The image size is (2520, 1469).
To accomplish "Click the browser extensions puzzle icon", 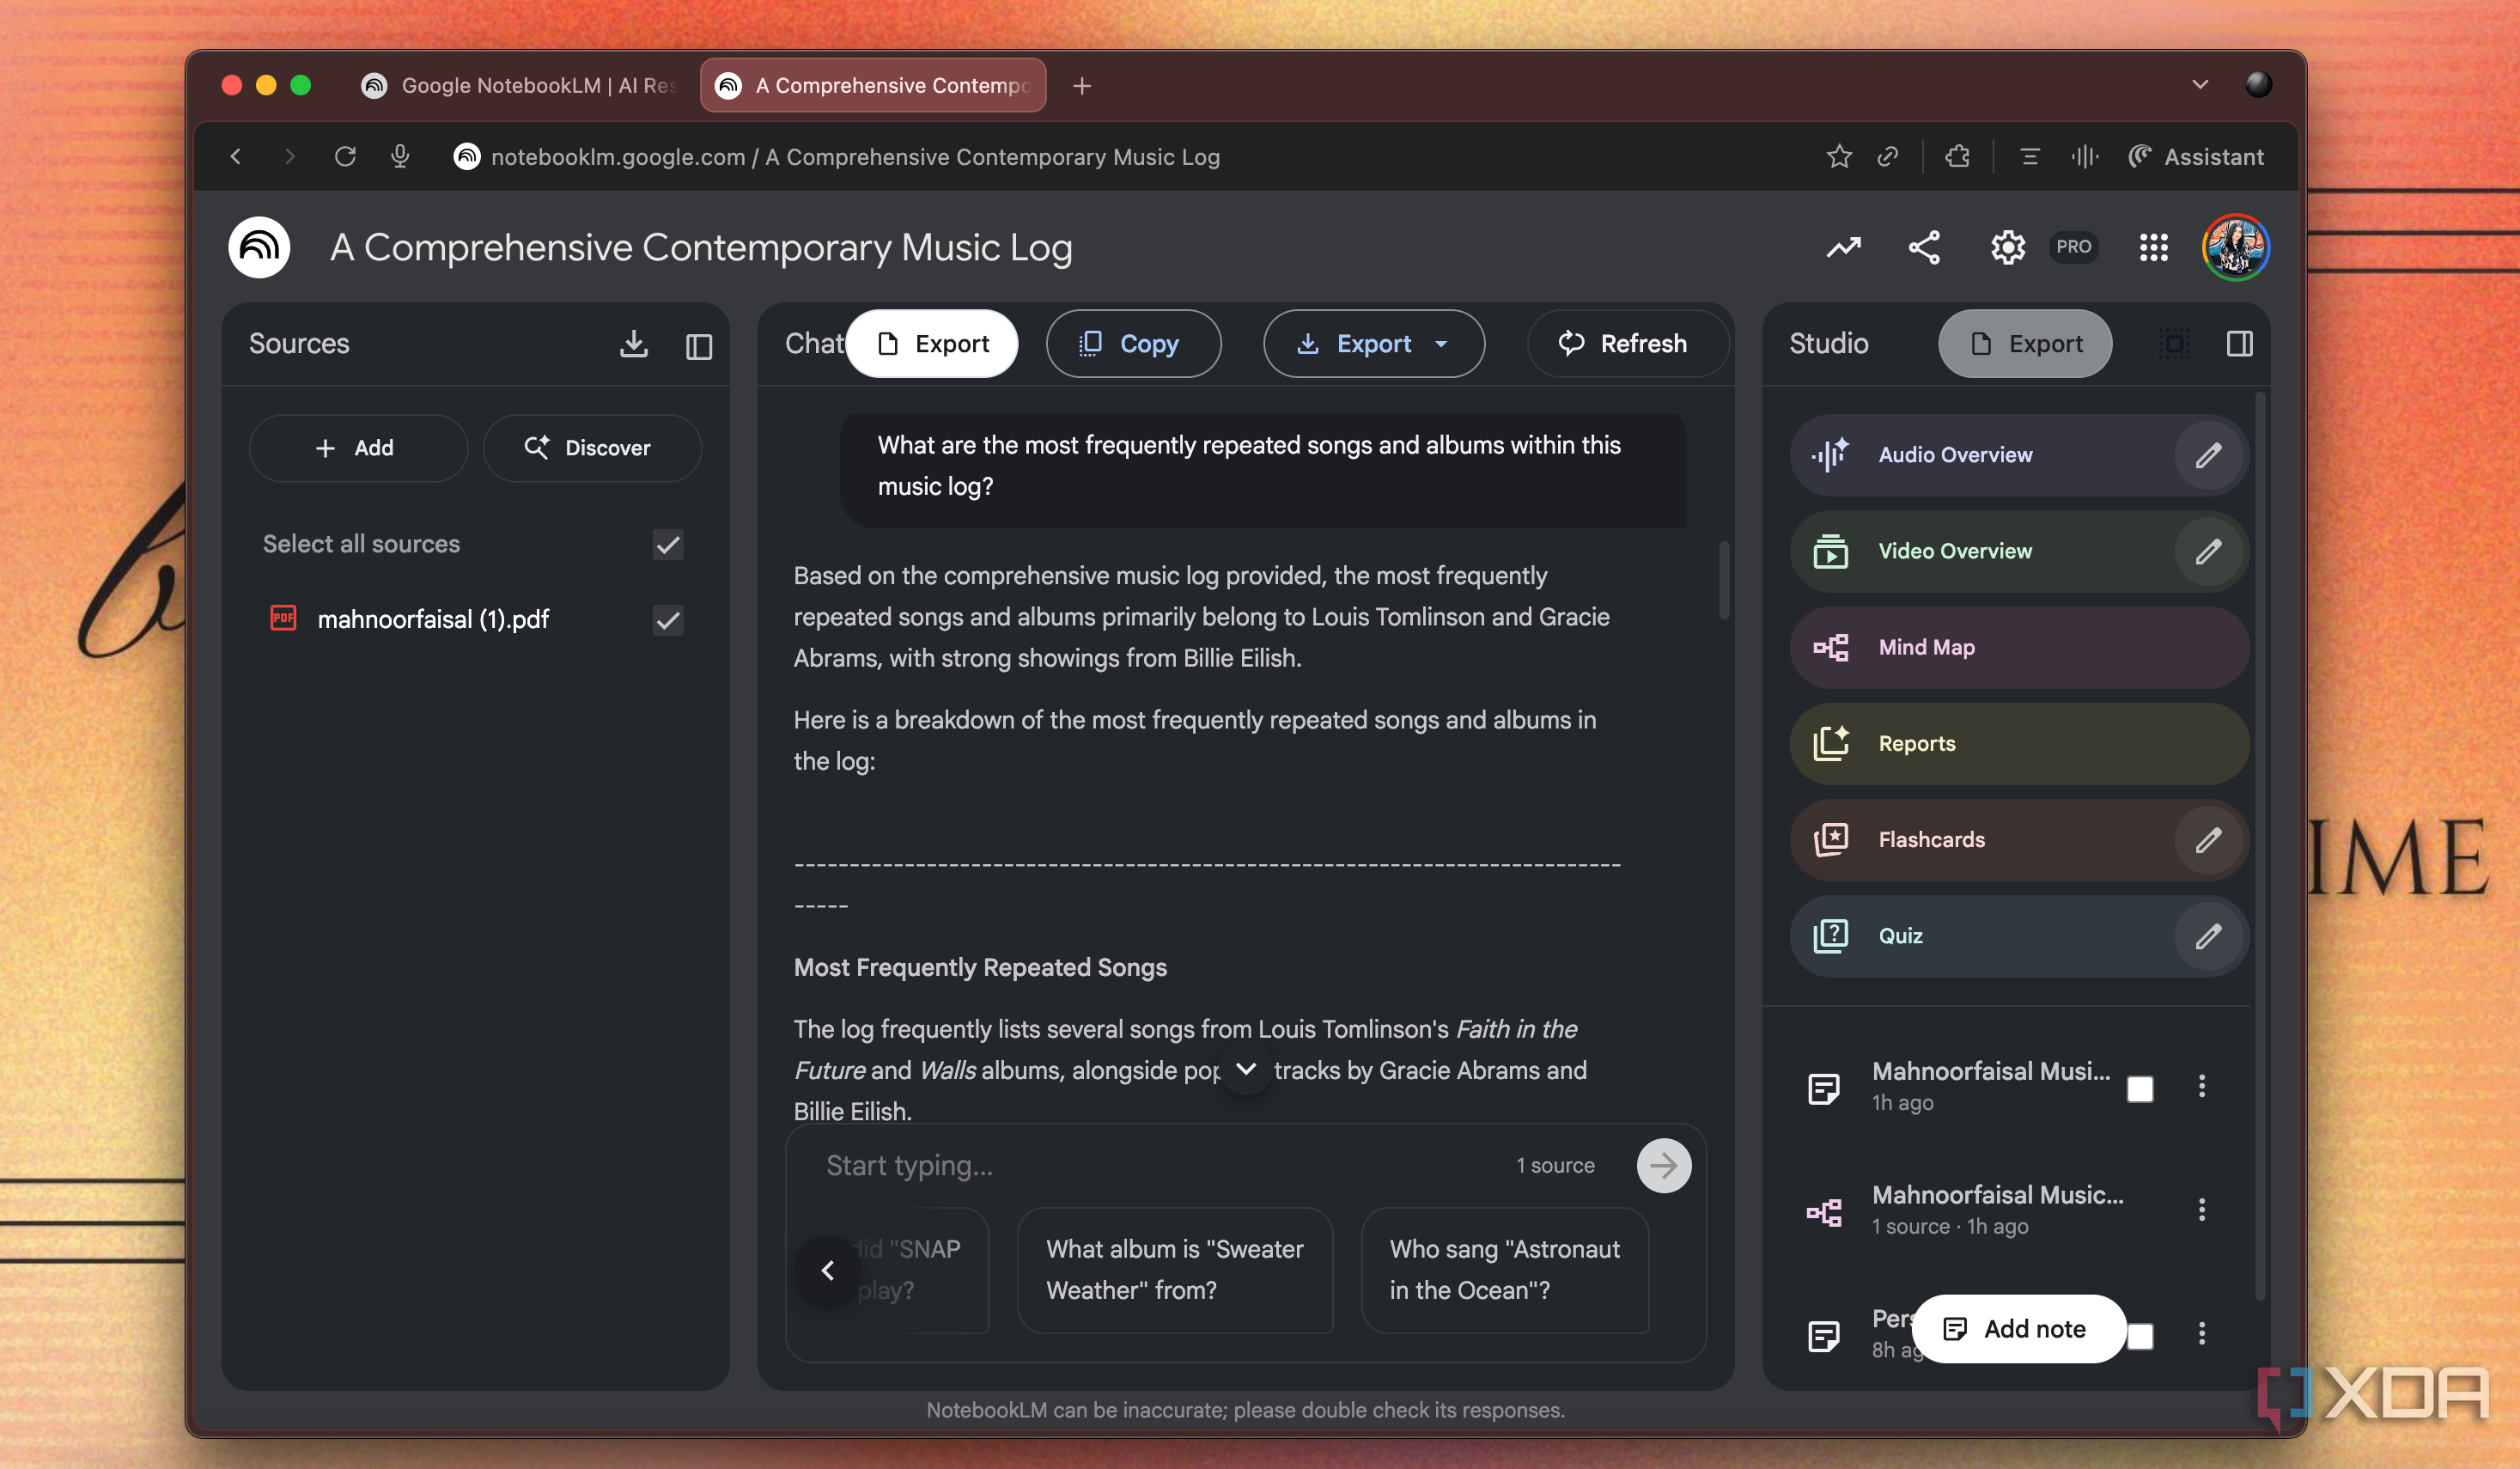I will (1957, 157).
